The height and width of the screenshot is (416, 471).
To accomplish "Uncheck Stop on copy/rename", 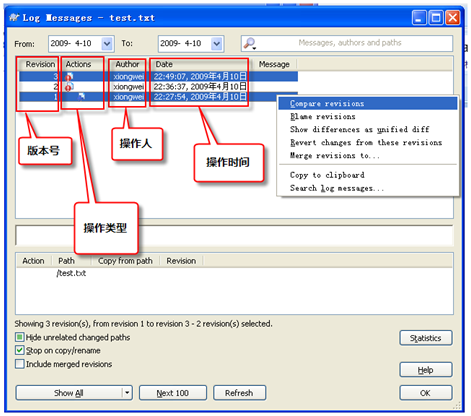I will pyautogui.click(x=20, y=350).
